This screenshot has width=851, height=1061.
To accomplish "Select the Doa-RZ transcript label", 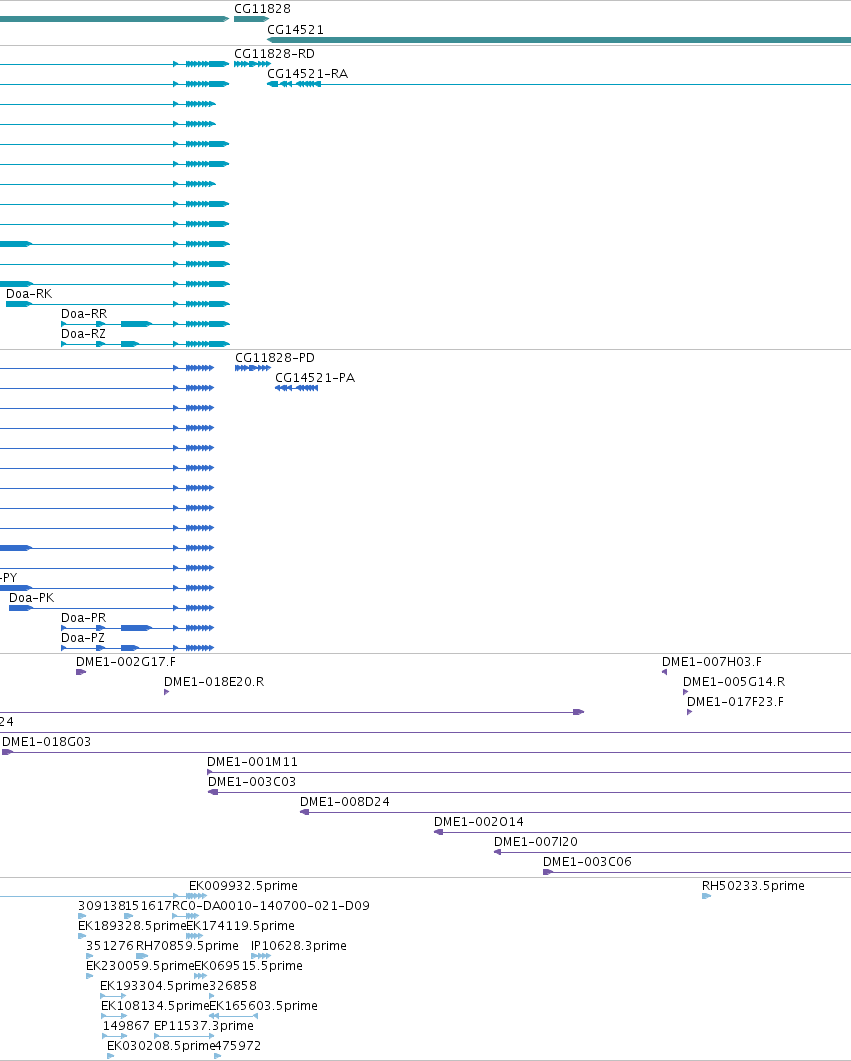I will coord(83,334).
